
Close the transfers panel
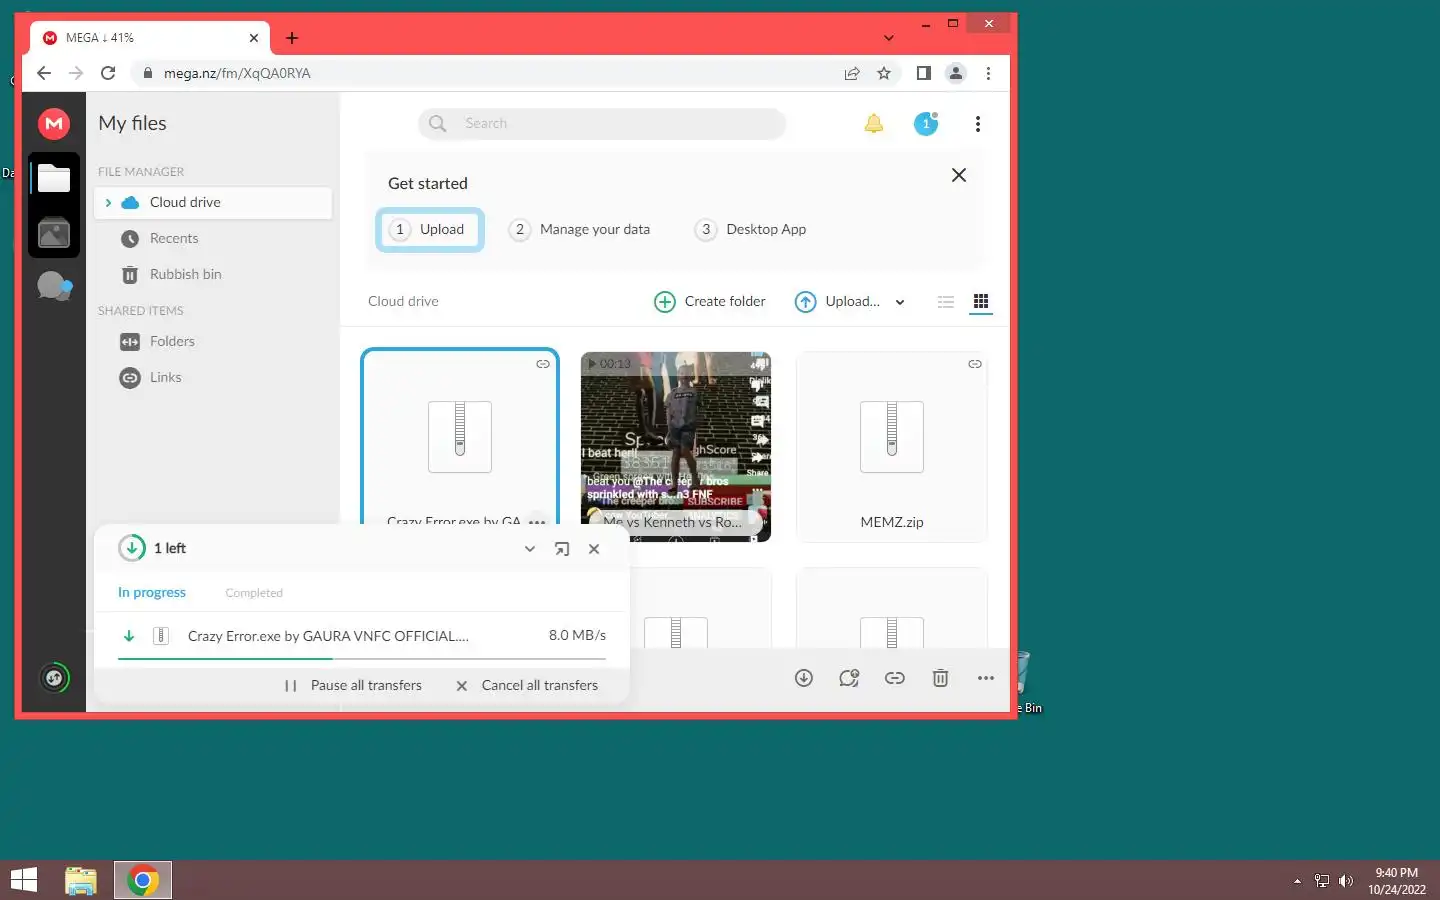click(594, 549)
